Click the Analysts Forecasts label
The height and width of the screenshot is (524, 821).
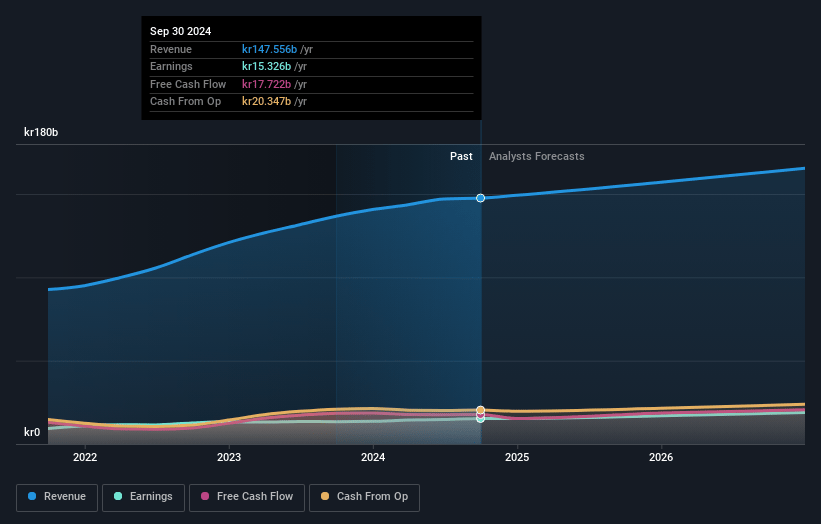pyautogui.click(x=537, y=157)
